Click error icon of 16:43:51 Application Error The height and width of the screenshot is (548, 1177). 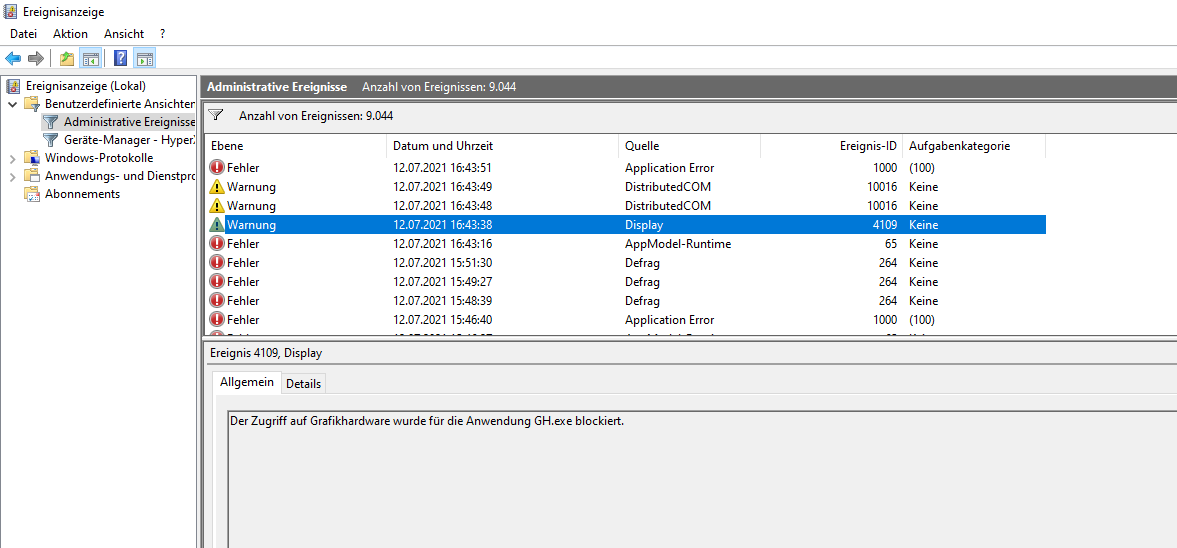point(217,167)
